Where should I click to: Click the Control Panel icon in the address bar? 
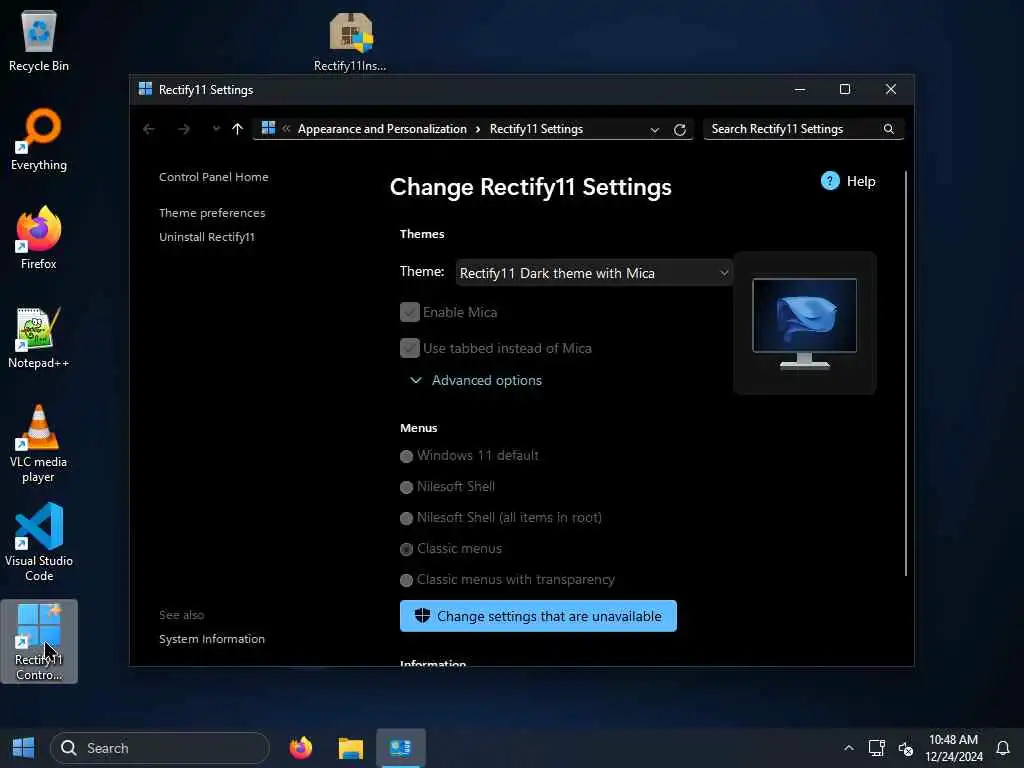(268, 128)
